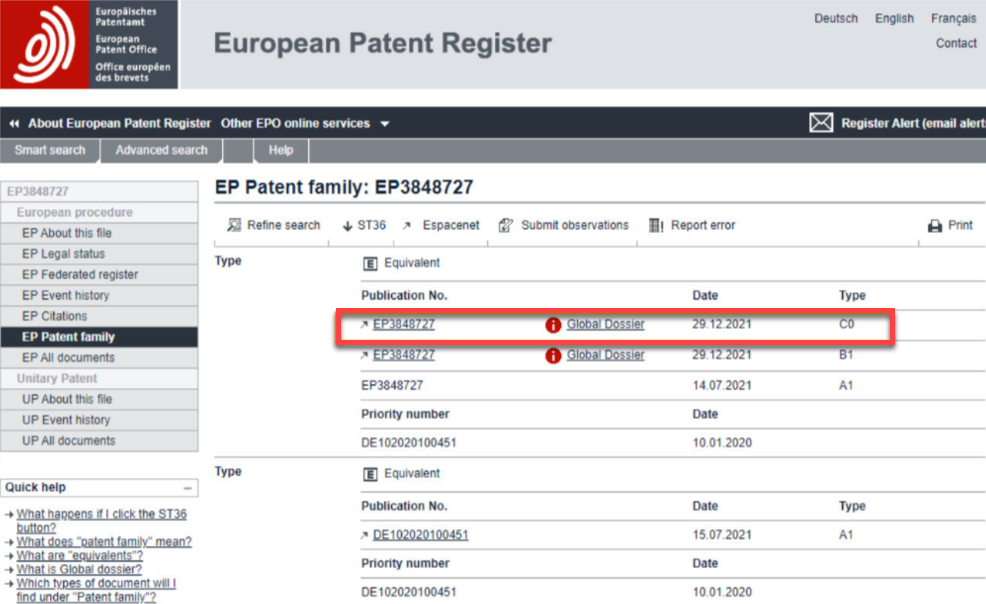The width and height of the screenshot is (986, 604).
Task: Open the DE102020100451 publication link
Action: tap(424, 534)
